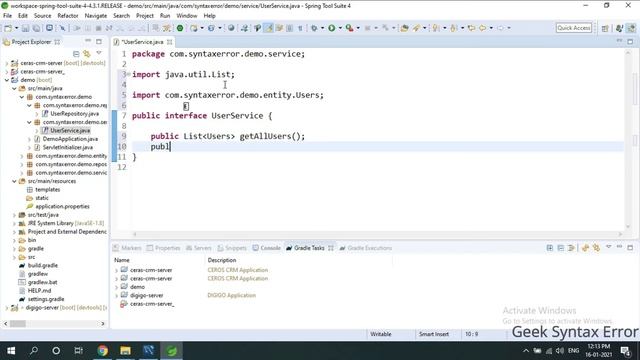Image resolution: width=640 pixels, height=360 pixels.
Task: Click the Windows Start button
Action: 11,351
